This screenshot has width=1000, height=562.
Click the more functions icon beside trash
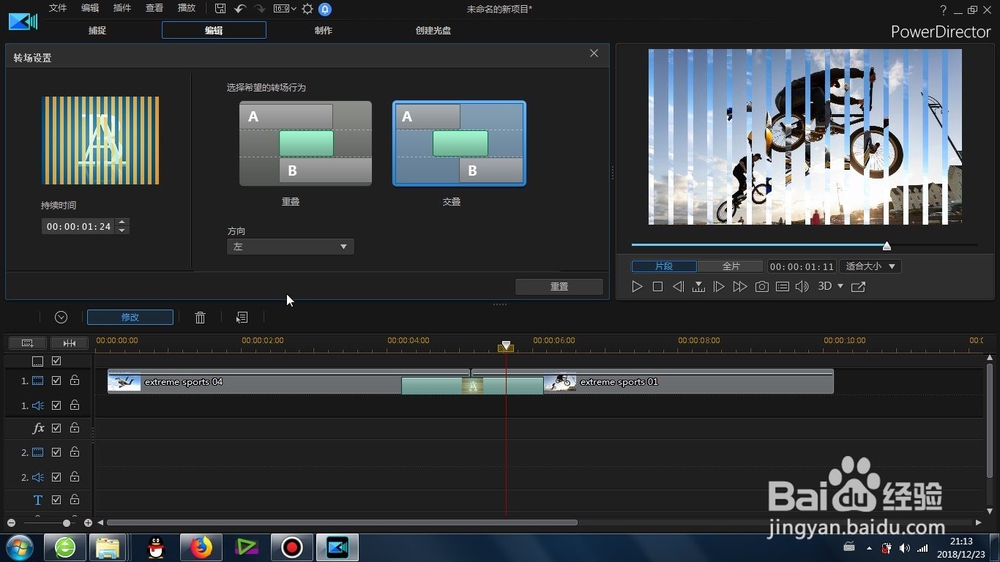242,317
